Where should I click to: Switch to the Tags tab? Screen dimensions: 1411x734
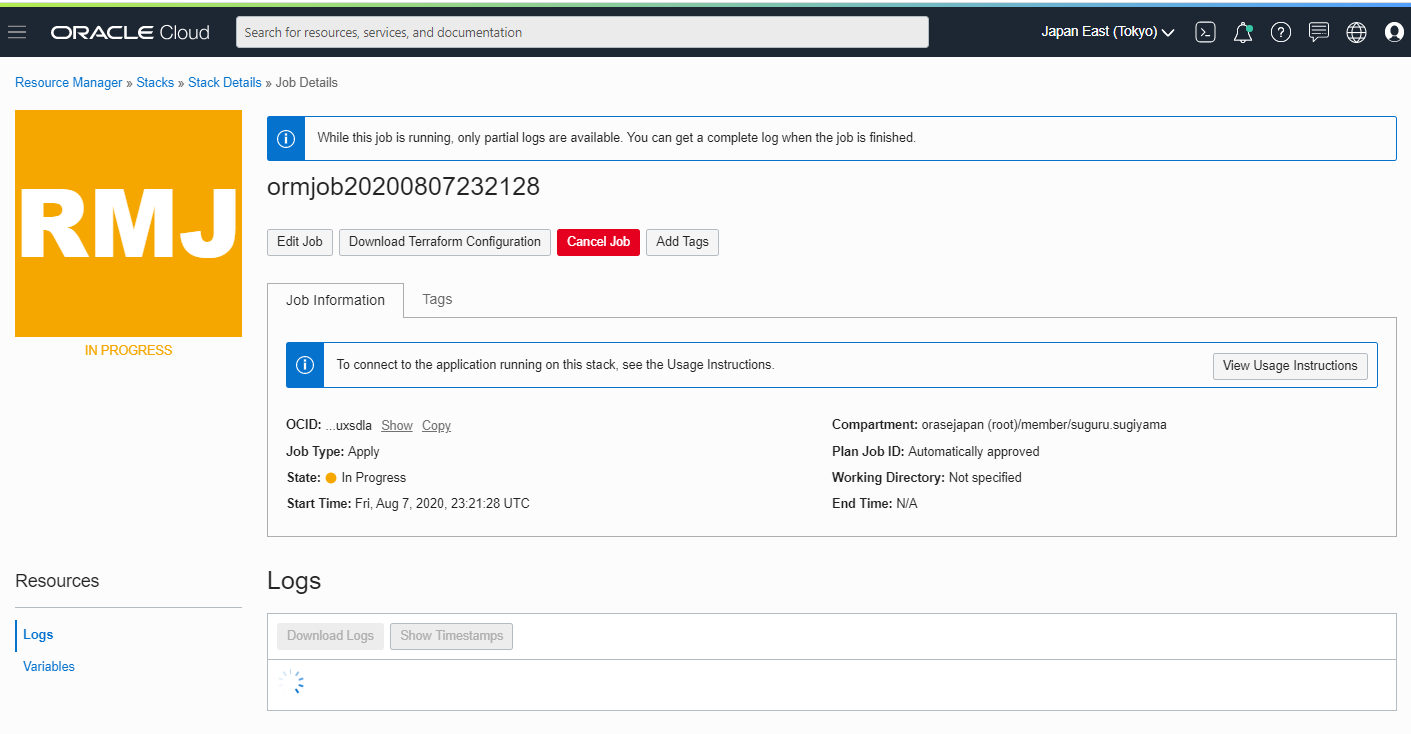pyautogui.click(x=436, y=299)
